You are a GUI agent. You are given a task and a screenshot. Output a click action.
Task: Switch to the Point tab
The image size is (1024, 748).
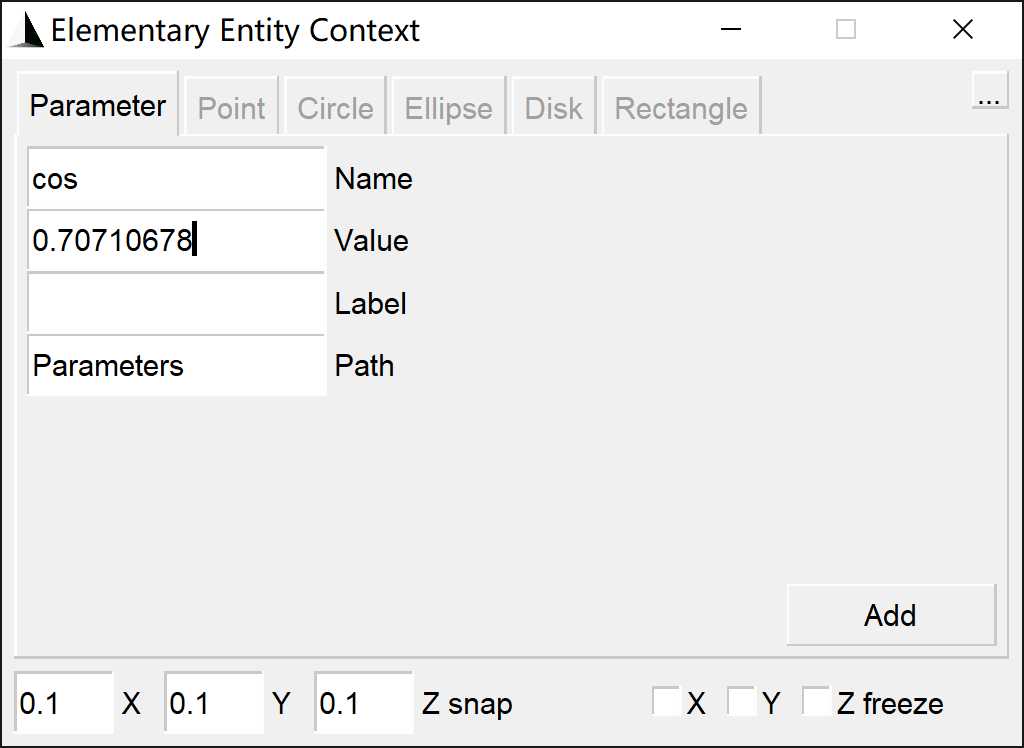coord(231,108)
